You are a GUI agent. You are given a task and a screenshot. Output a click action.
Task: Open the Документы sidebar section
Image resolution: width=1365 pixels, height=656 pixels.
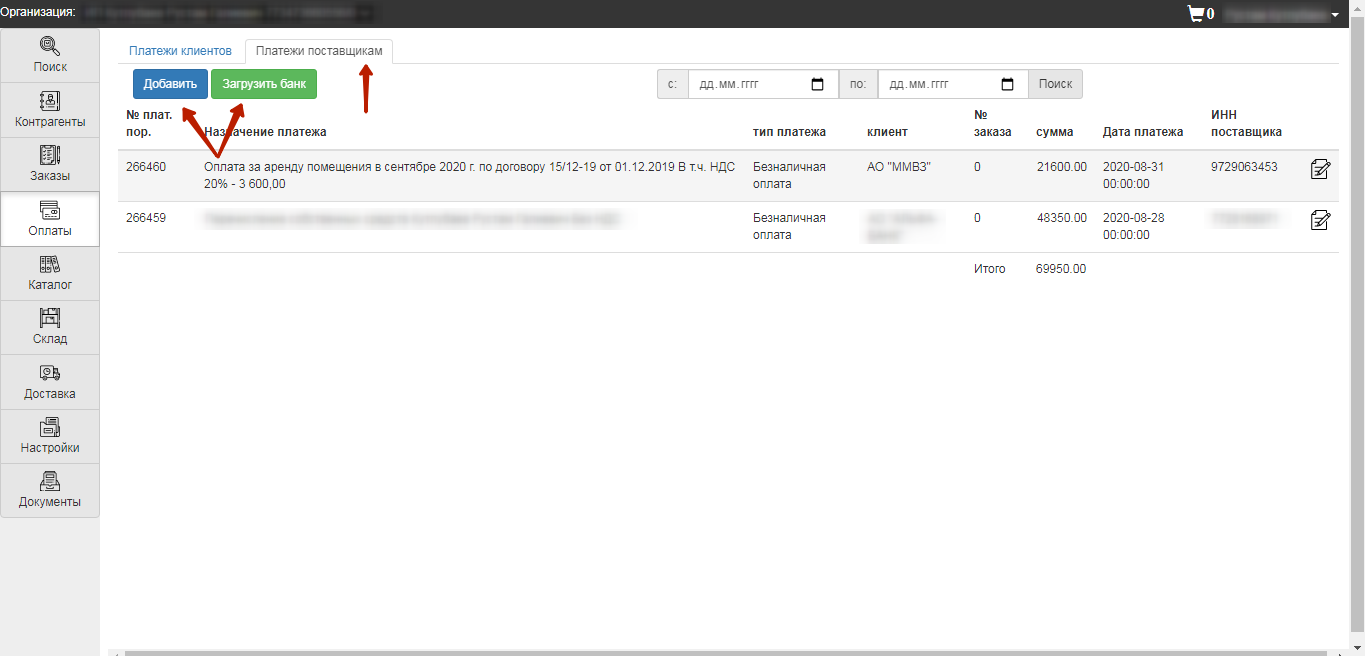50,491
